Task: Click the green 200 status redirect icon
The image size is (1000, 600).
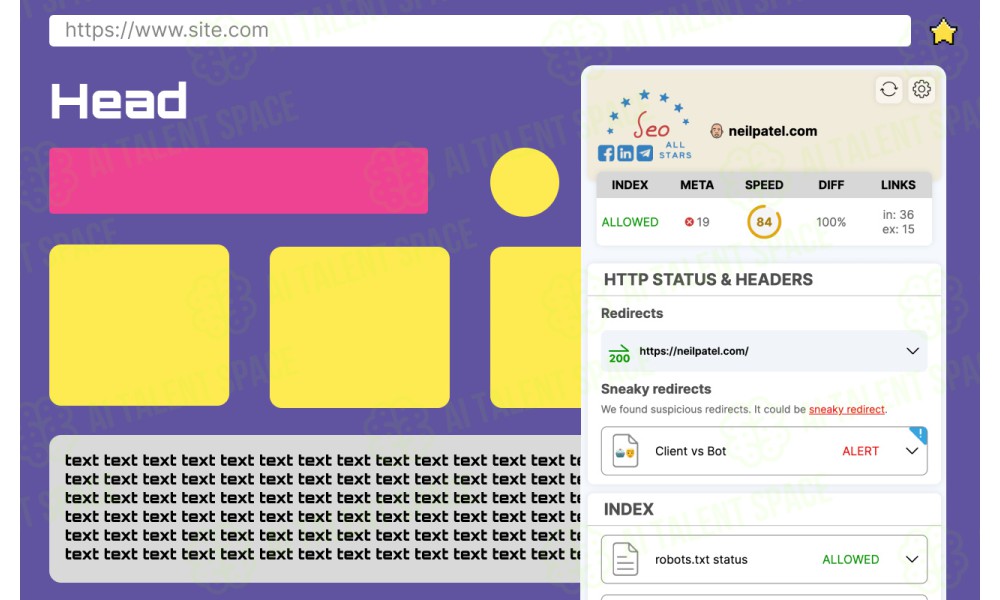Action: (x=619, y=353)
